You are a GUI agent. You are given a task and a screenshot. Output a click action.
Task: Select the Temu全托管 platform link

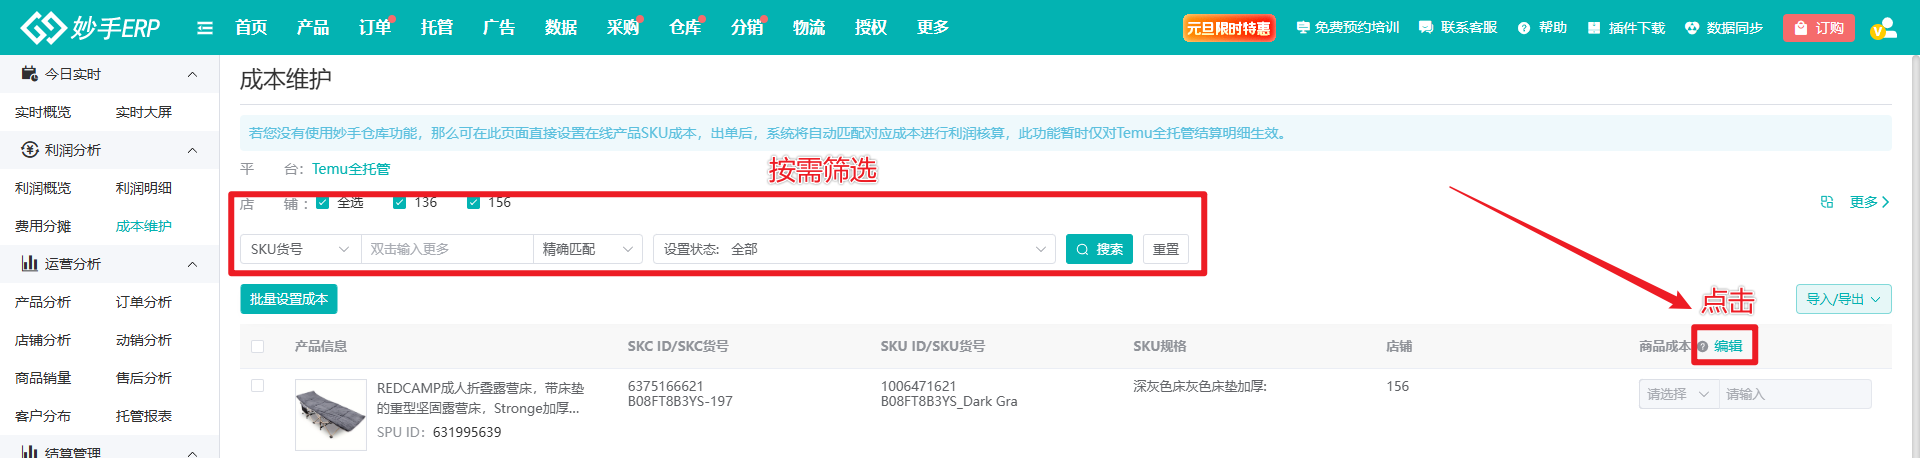(x=351, y=169)
